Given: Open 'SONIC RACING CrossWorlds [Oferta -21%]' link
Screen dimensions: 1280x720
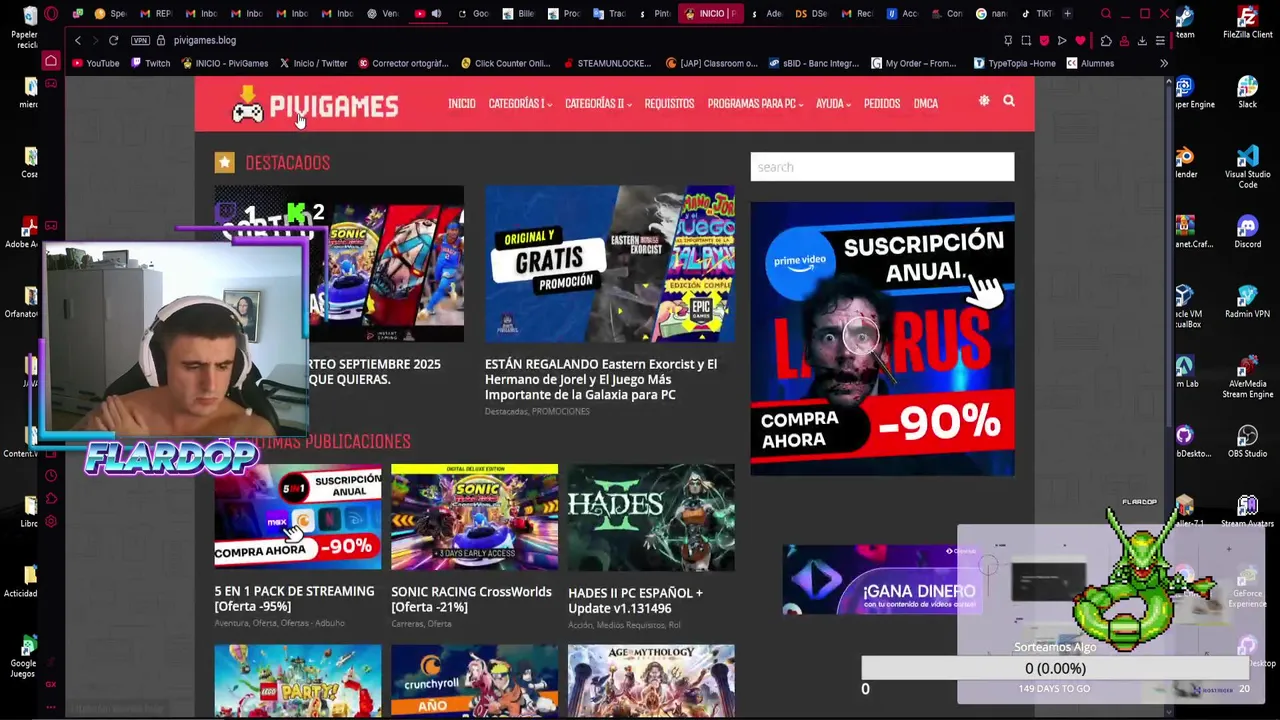Looking at the screenshot, I should coord(471,599).
